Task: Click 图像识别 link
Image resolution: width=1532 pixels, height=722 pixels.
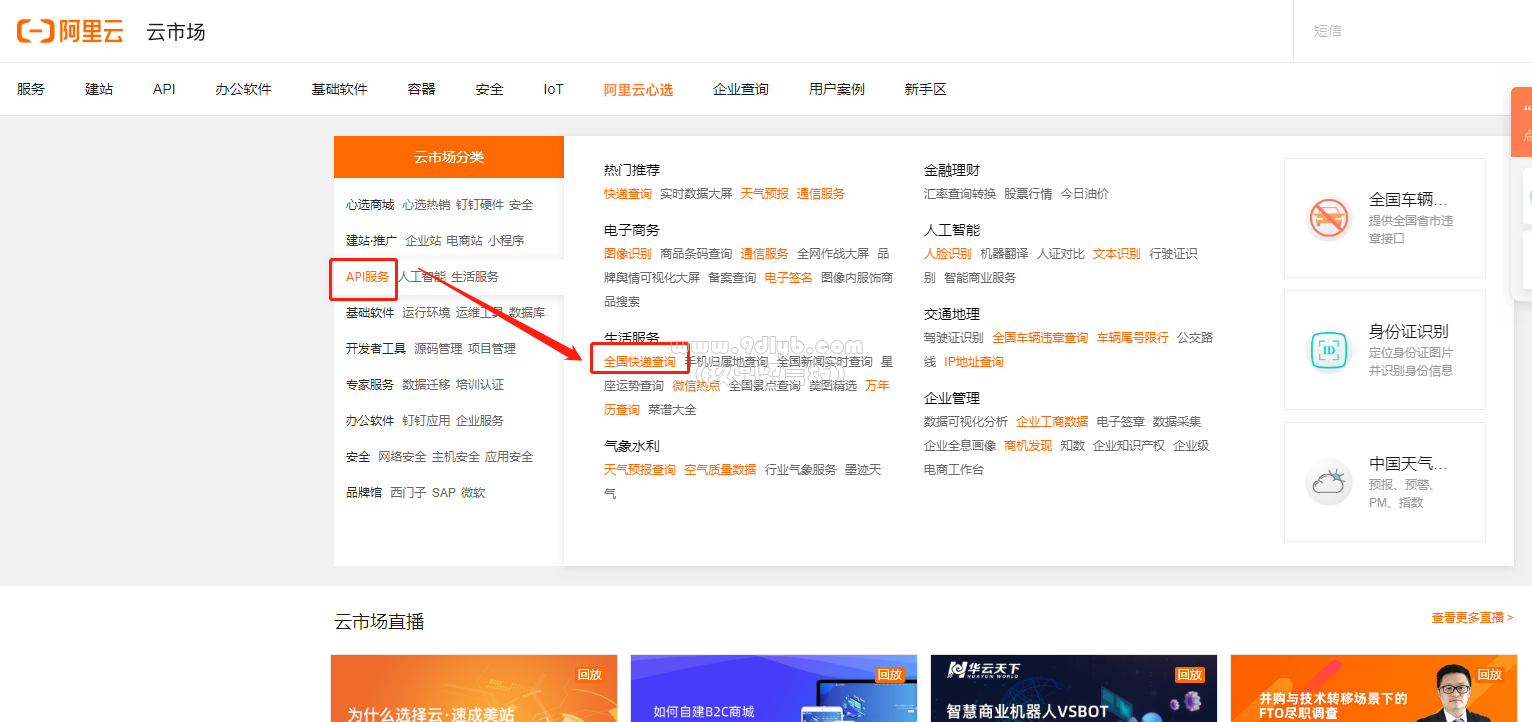Action: [x=628, y=254]
